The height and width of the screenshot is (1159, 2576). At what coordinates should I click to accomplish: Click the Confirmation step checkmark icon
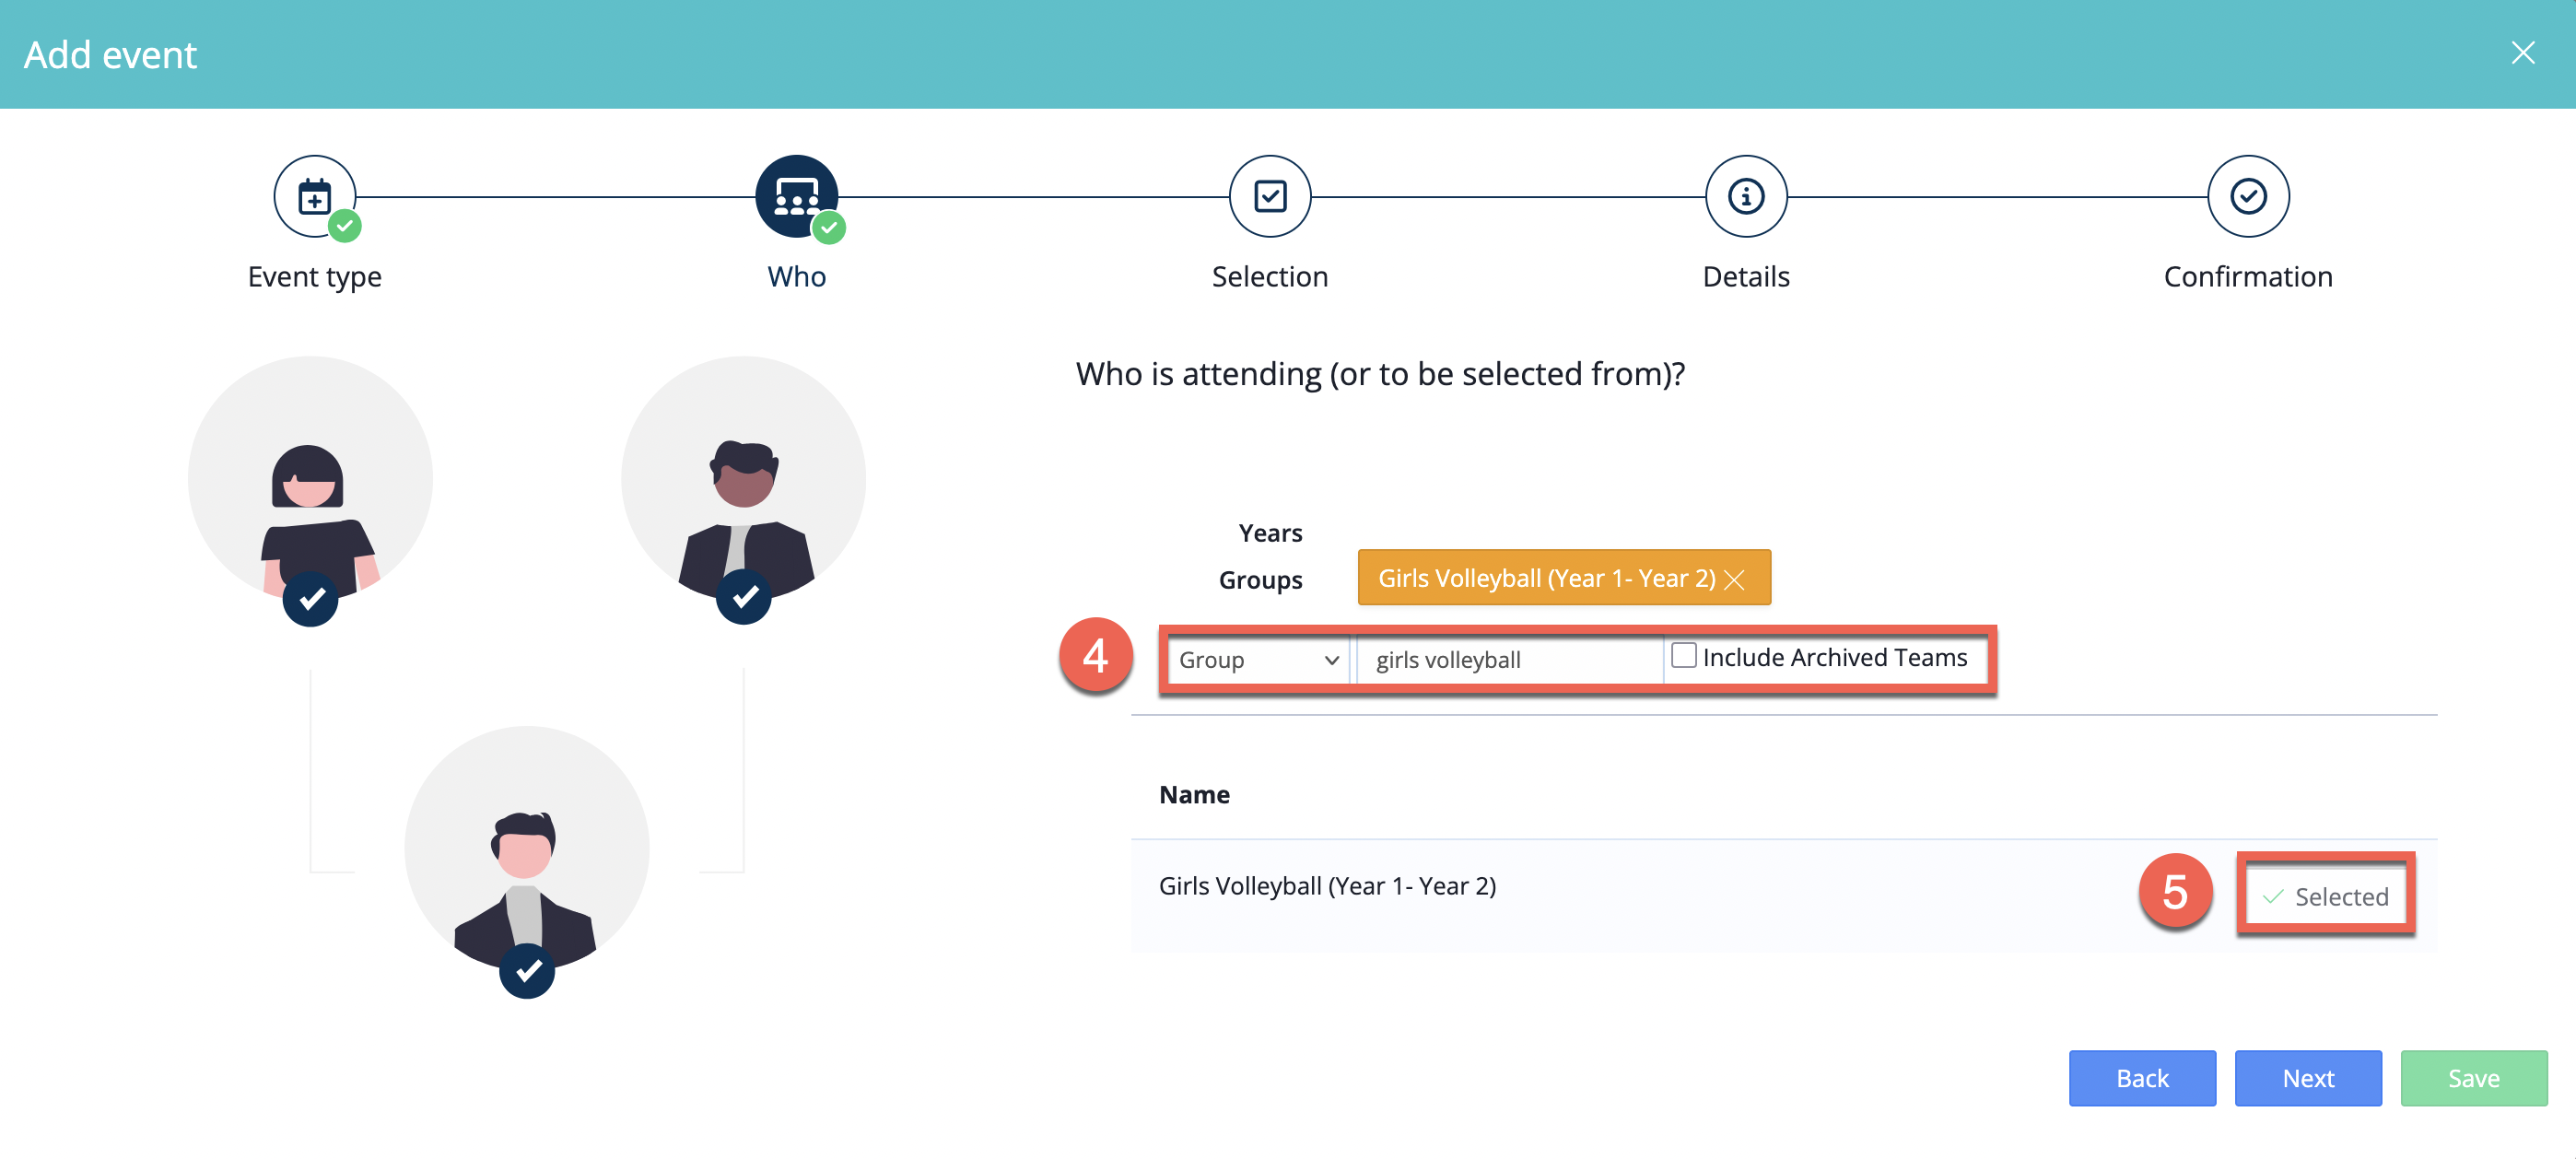click(x=2248, y=196)
